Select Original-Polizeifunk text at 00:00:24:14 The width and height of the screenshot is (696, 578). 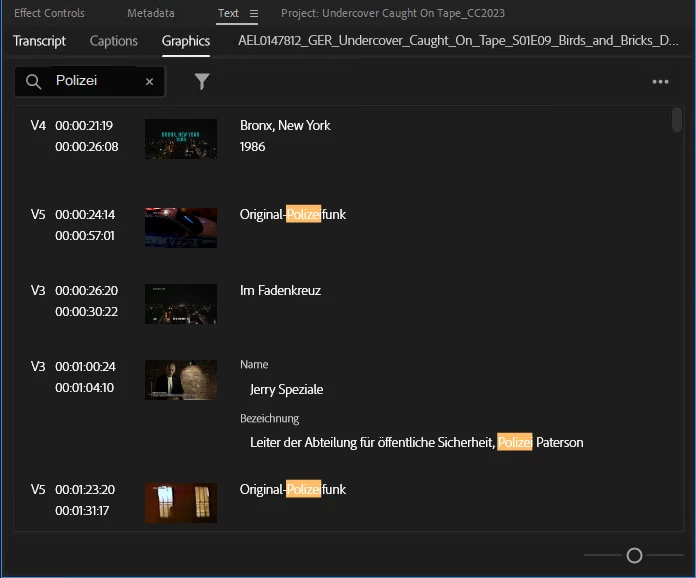tap(293, 214)
